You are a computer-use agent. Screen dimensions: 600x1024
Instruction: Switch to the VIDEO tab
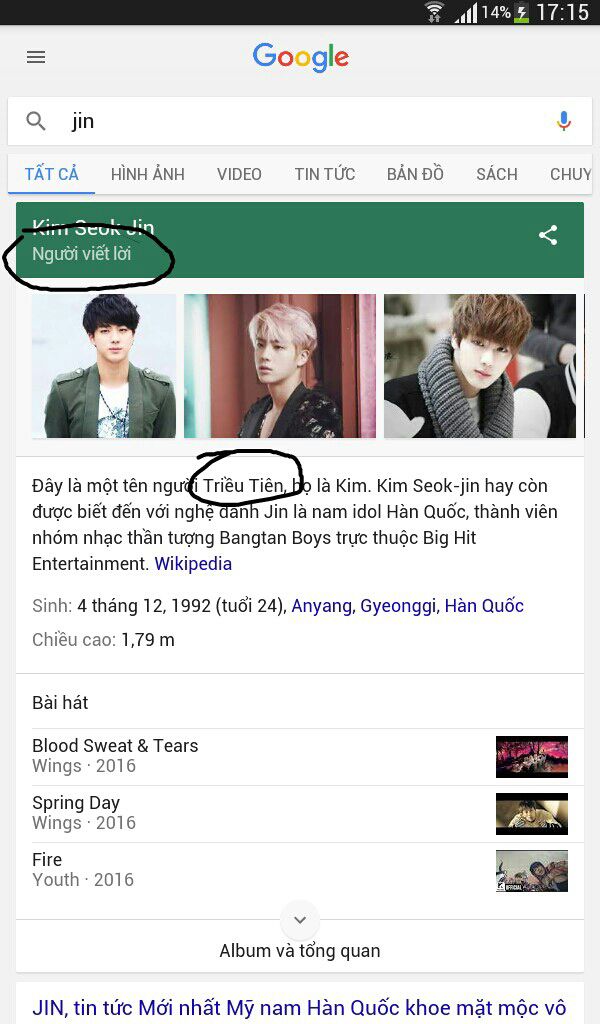pyautogui.click(x=239, y=174)
